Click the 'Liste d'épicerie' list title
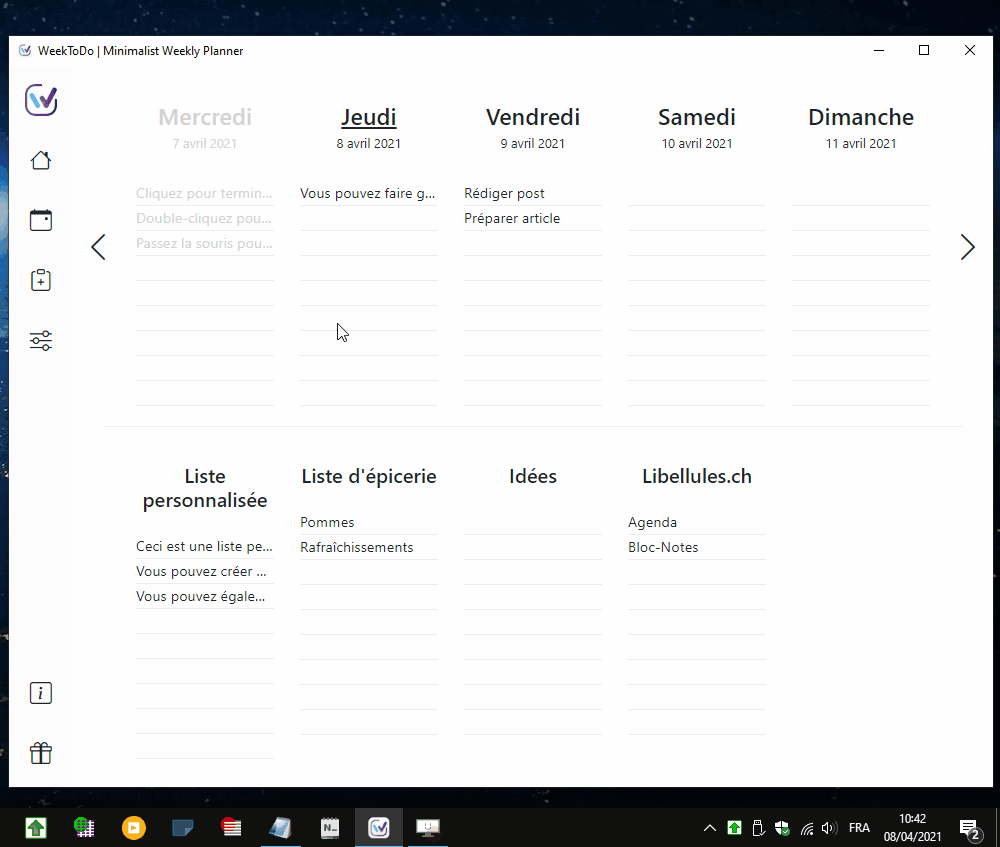This screenshot has width=1000, height=847. [369, 476]
